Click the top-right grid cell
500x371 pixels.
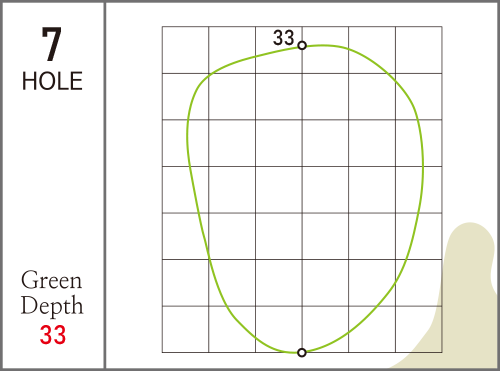tap(419, 50)
